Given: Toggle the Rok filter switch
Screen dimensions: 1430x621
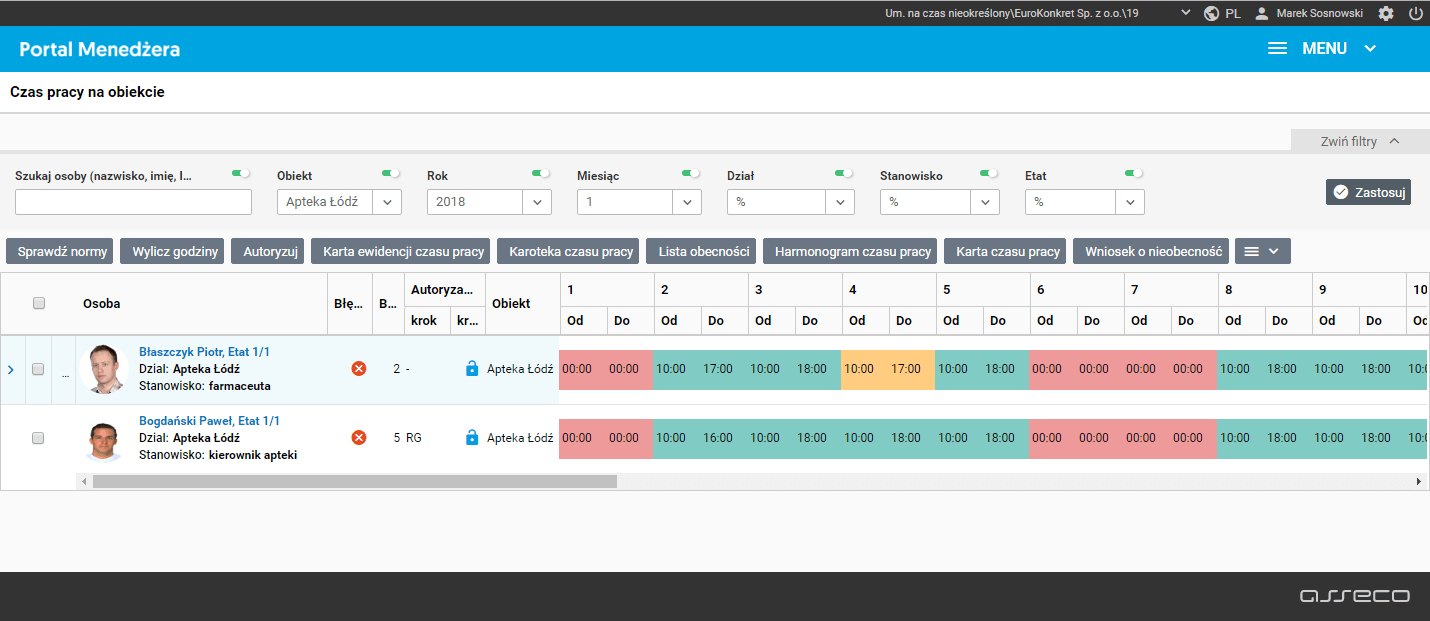Looking at the screenshot, I should [x=541, y=174].
